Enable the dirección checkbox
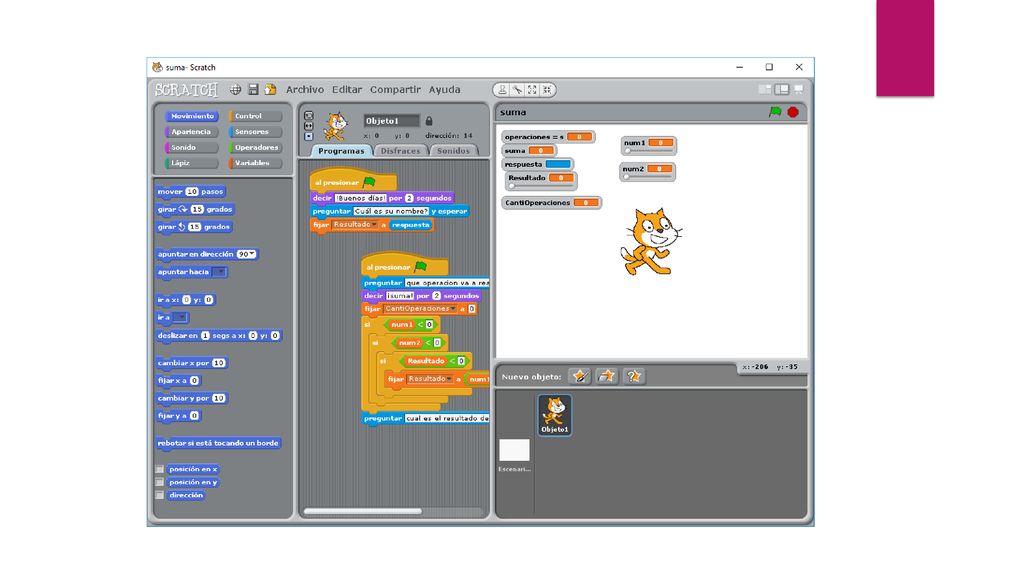Screen dimensions: 1024x576 coord(159,495)
